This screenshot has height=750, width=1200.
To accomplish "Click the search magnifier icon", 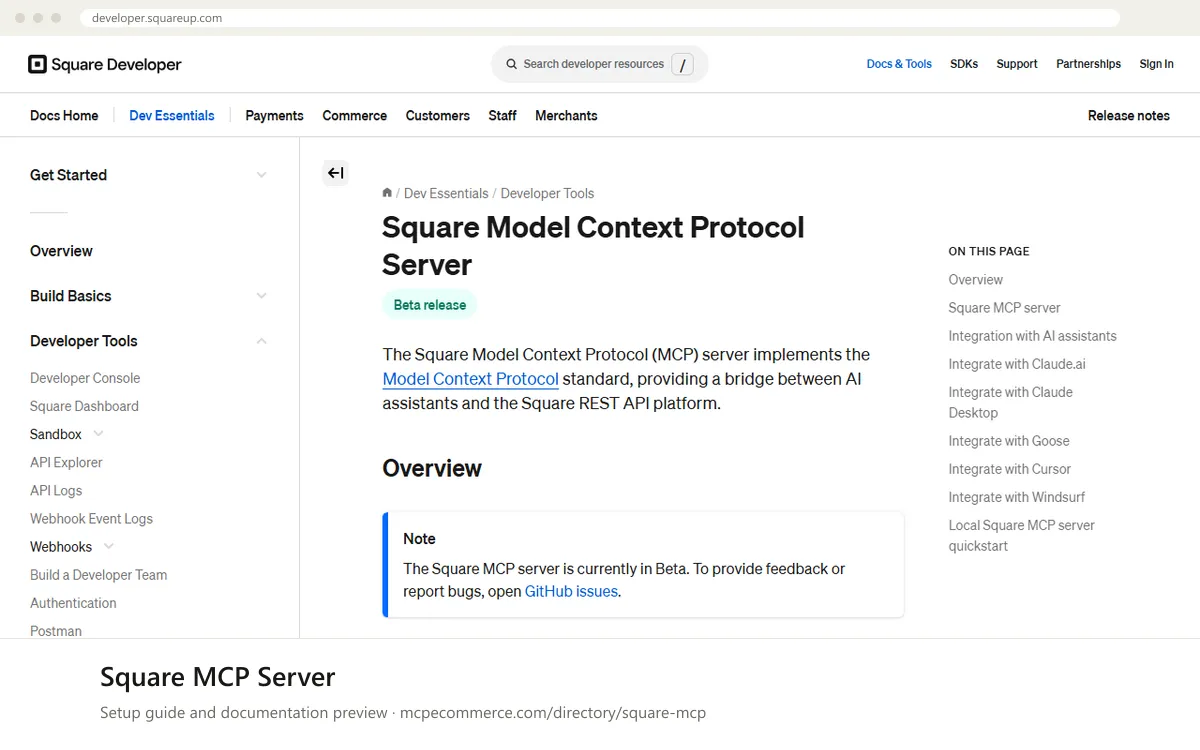I will (511, 64).
